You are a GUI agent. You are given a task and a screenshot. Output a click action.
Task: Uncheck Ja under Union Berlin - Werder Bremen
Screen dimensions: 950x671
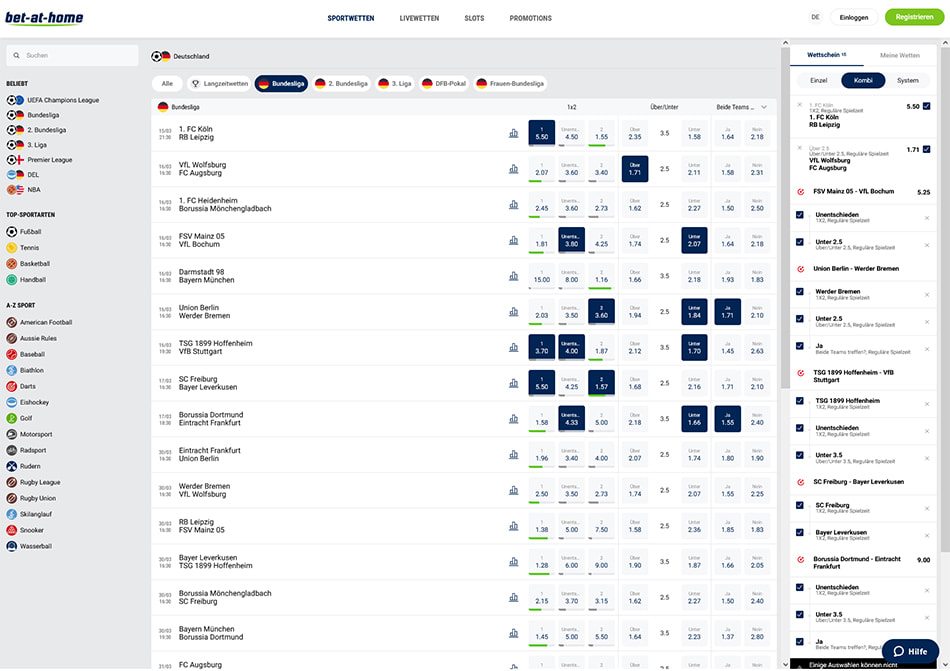click(x=800, y=346)
